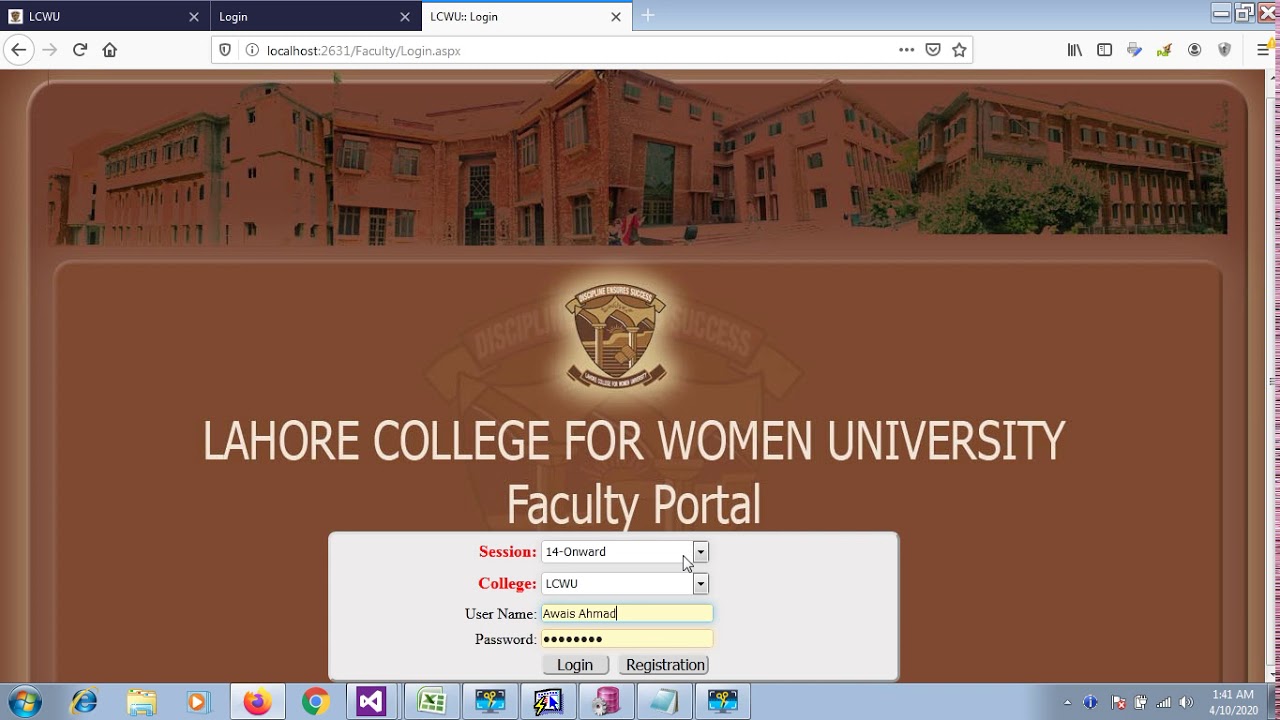
Task: Open the Windows Start menu
Action: coord(25,702)
